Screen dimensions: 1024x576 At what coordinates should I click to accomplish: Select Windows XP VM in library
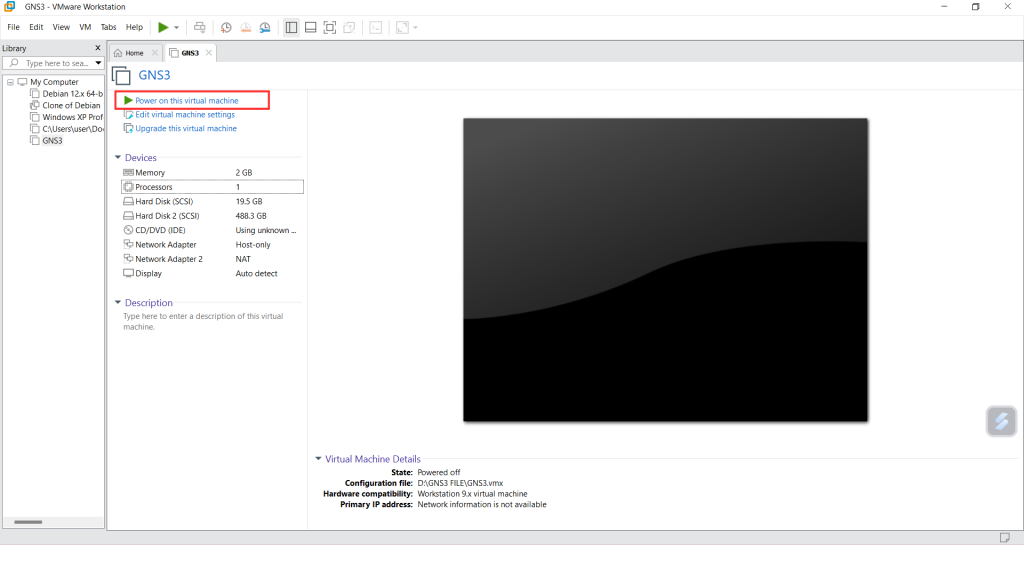tap(71, 117)
